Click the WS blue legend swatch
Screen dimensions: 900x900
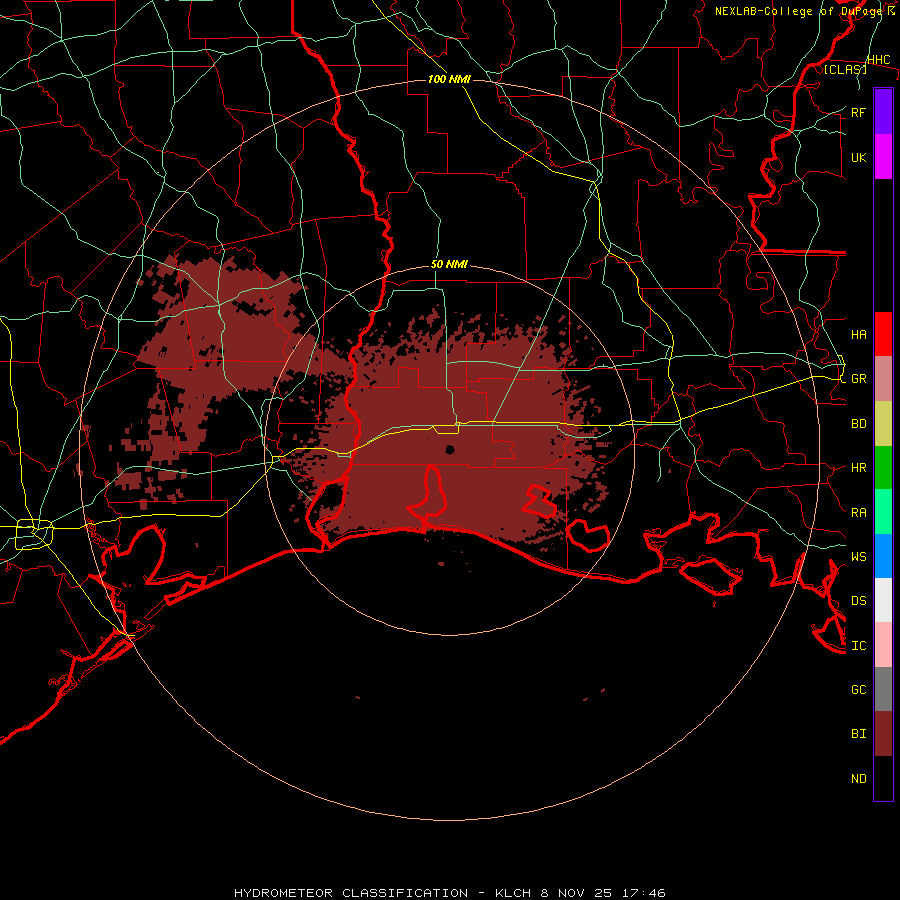pos(883,556)
